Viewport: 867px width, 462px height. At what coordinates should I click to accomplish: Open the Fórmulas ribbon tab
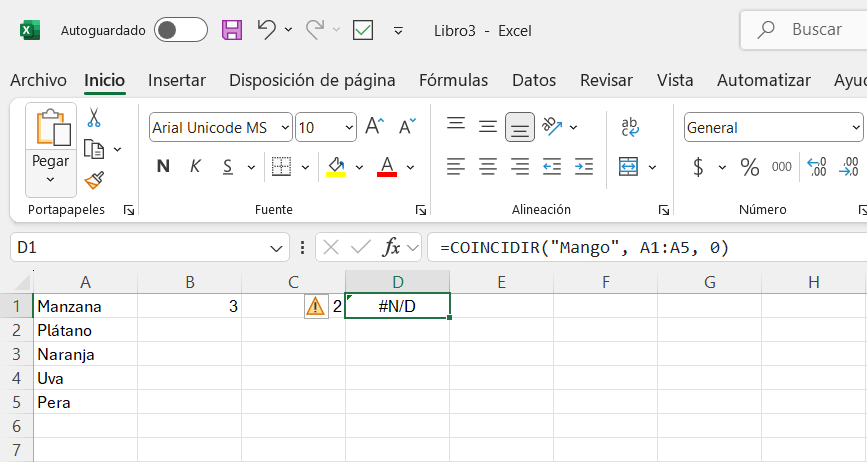click(x=453, y=80)
